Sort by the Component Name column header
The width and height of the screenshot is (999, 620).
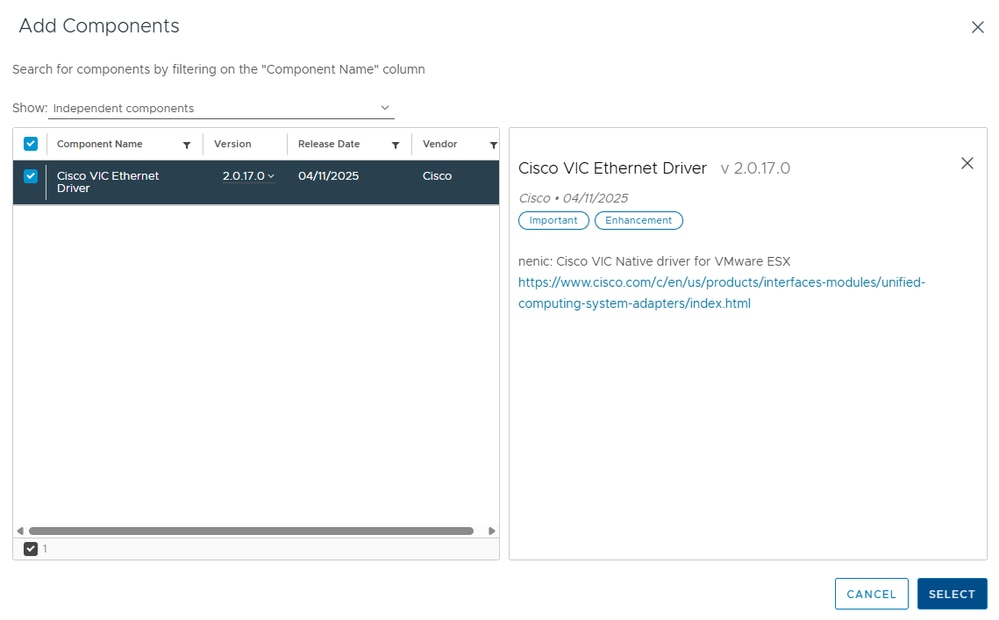pos(99,144)
